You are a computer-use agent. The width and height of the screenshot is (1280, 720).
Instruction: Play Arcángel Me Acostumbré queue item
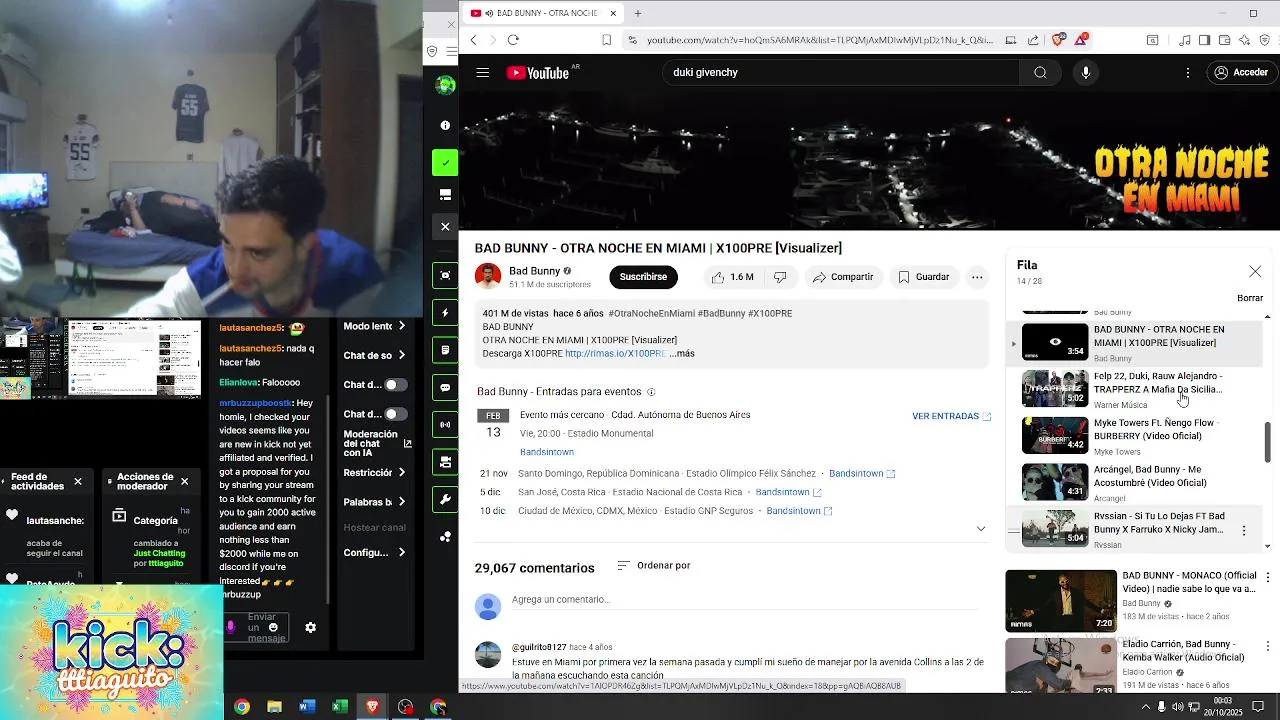point(1134,482)
